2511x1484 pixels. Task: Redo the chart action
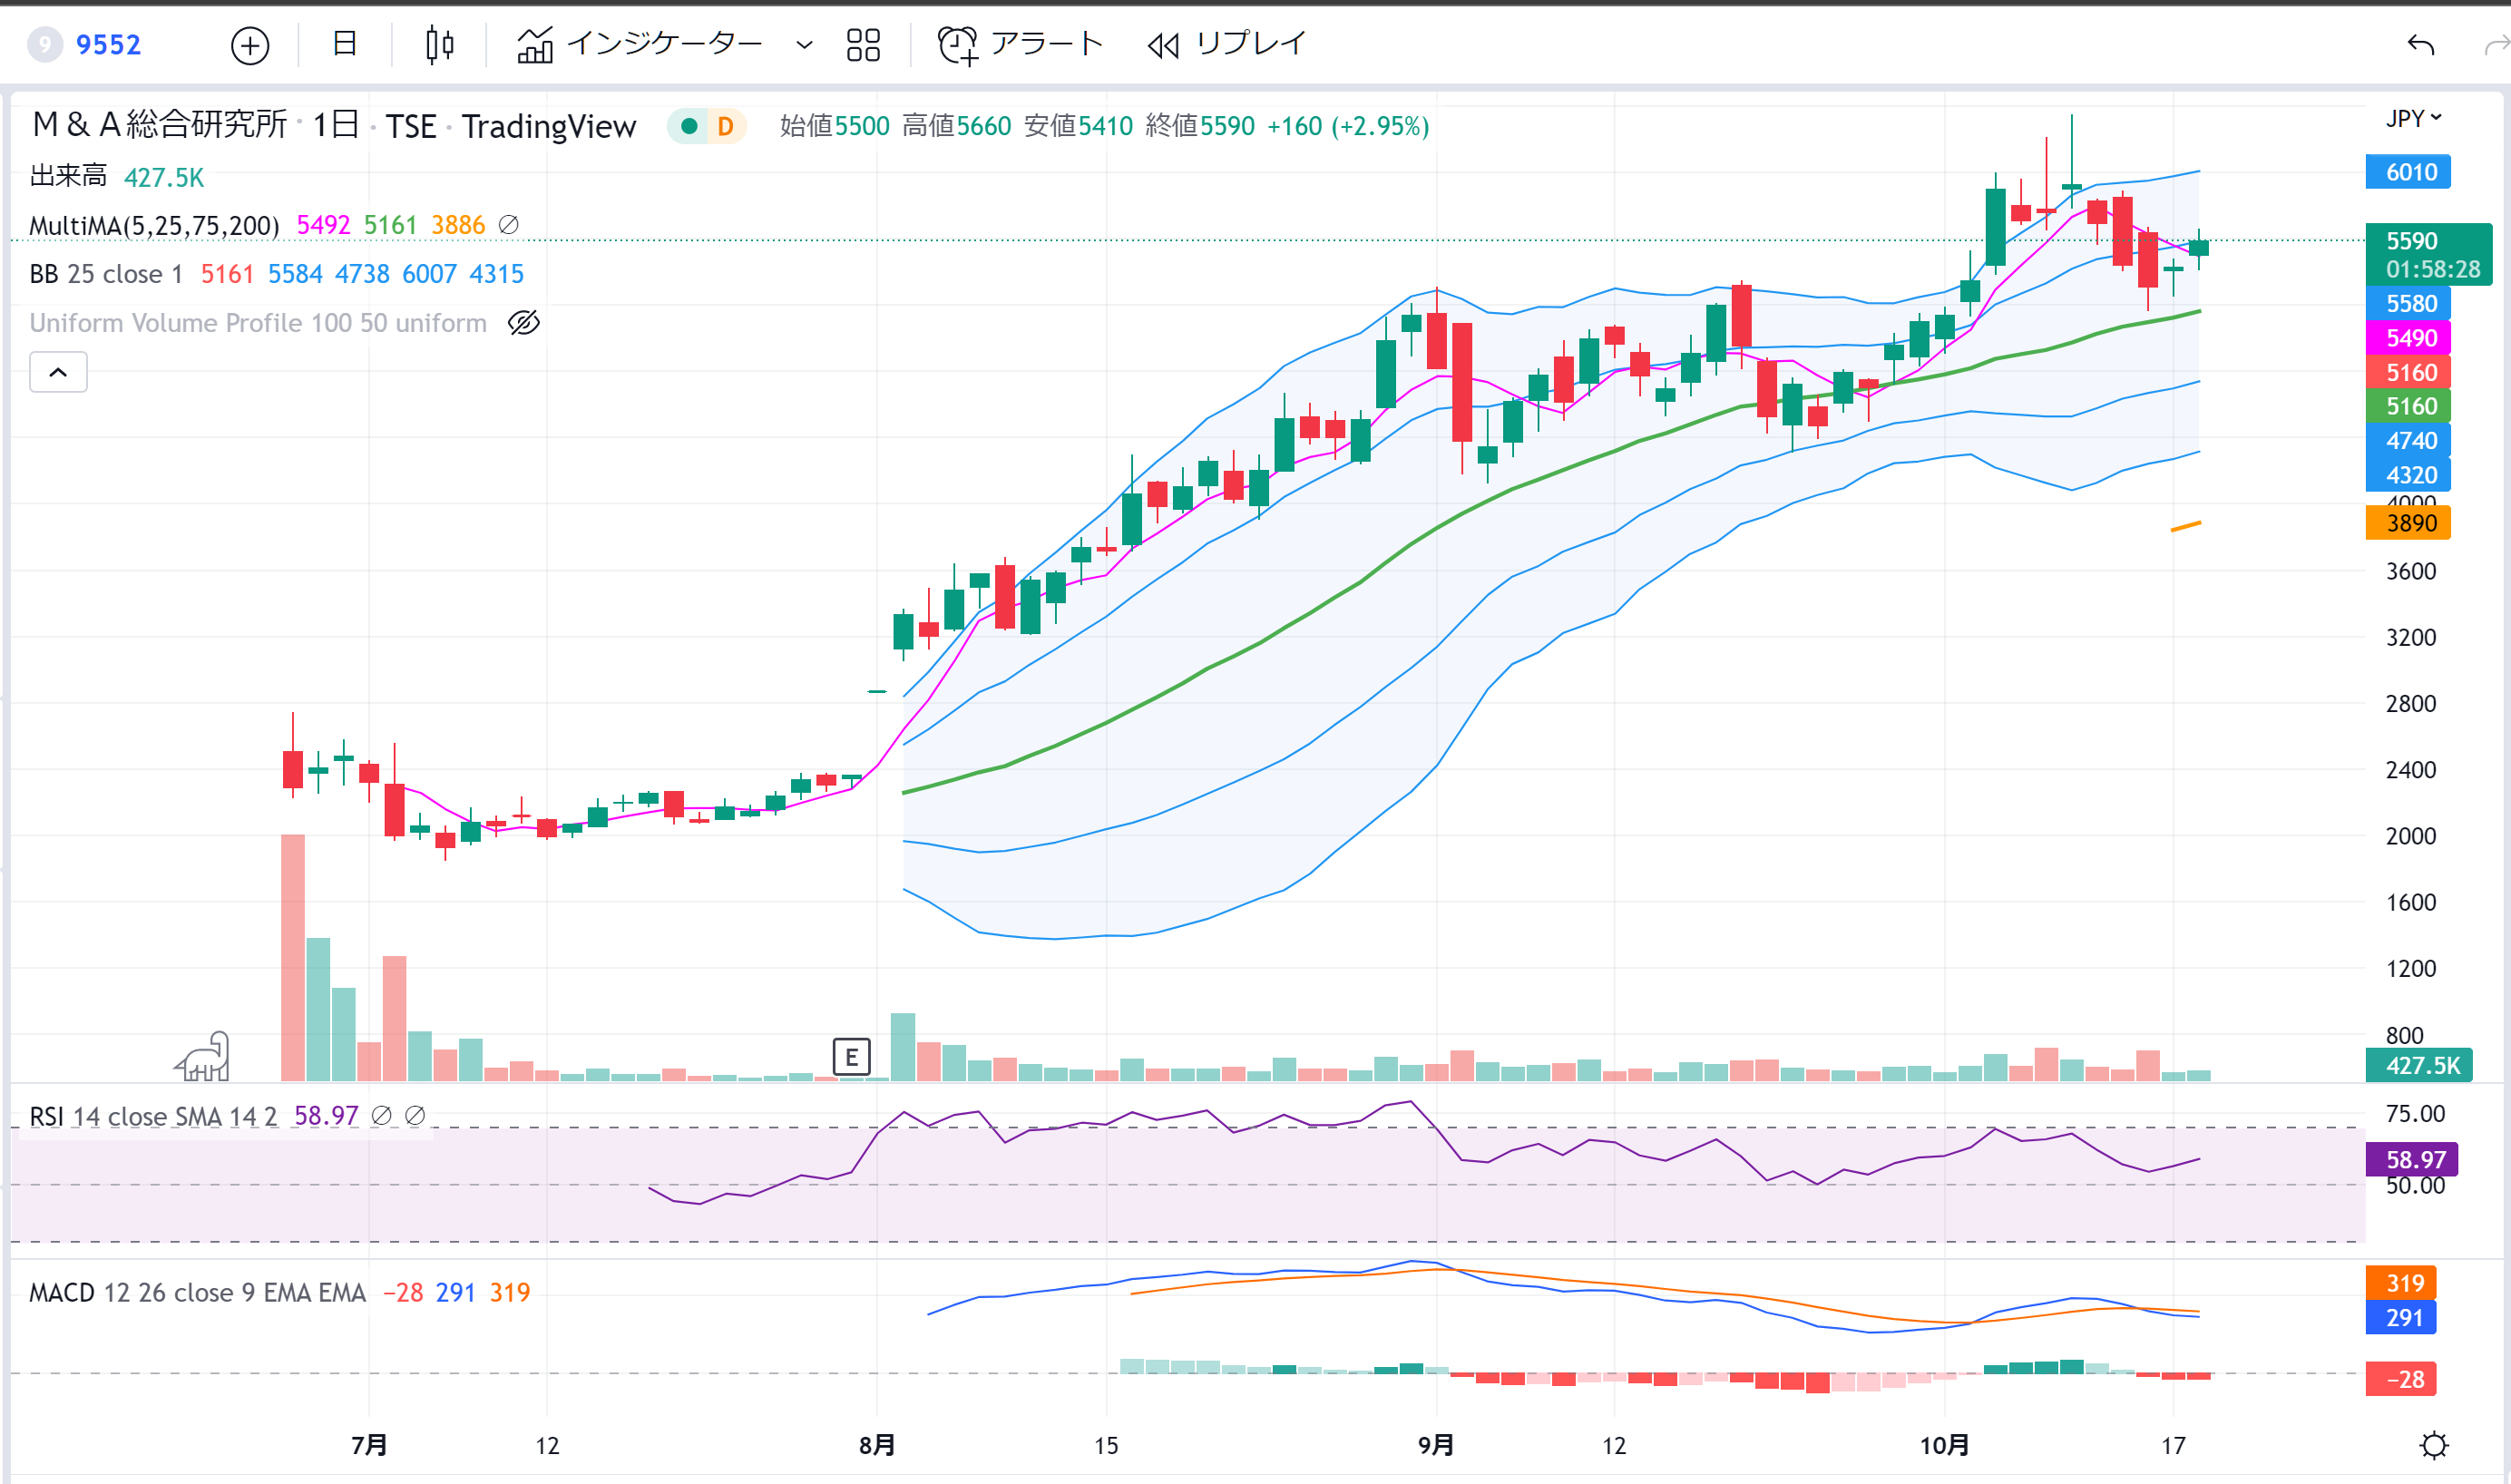click(2496, 44)
